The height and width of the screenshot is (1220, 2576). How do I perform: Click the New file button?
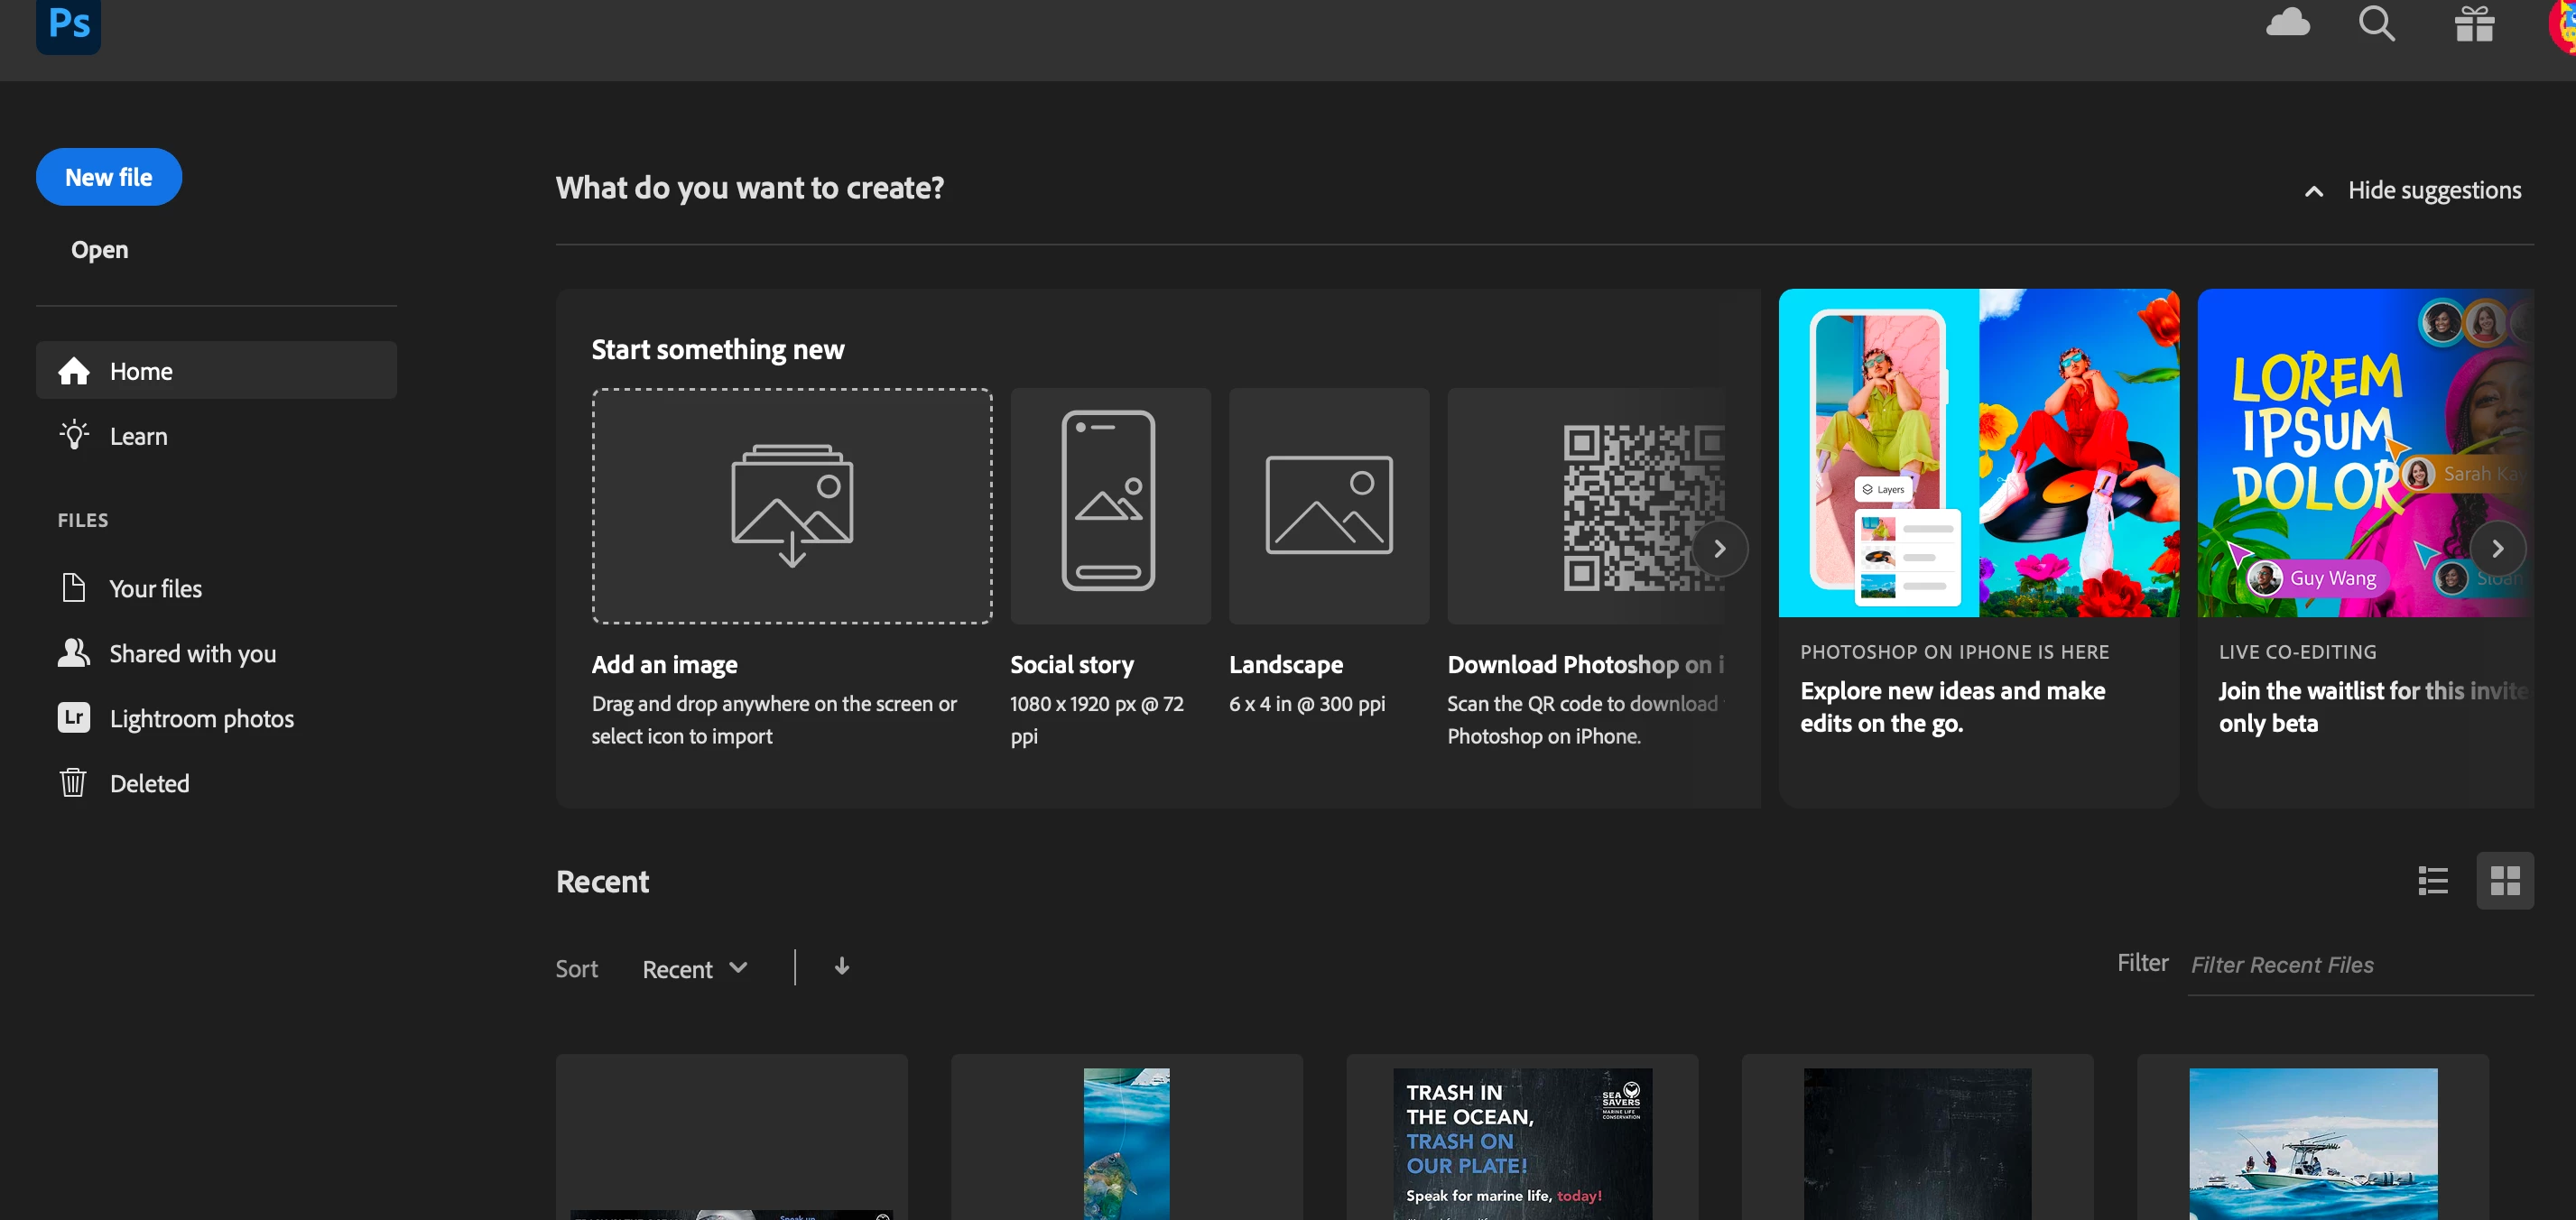tap(108, 177)
